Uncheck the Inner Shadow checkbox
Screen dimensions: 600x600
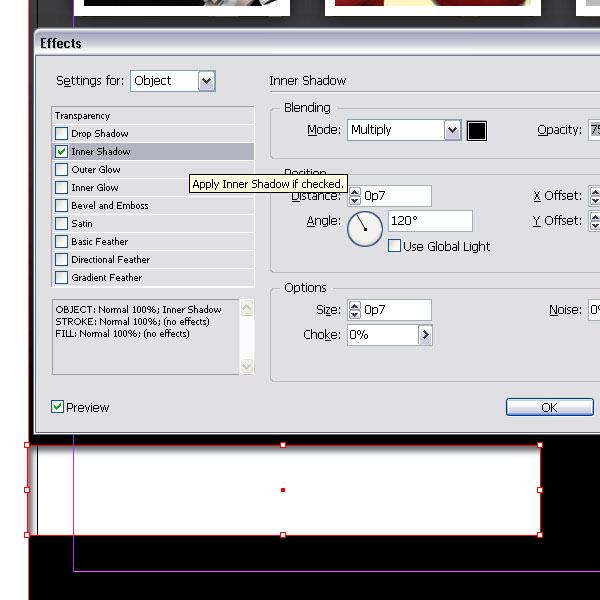(x=61, y=152)
